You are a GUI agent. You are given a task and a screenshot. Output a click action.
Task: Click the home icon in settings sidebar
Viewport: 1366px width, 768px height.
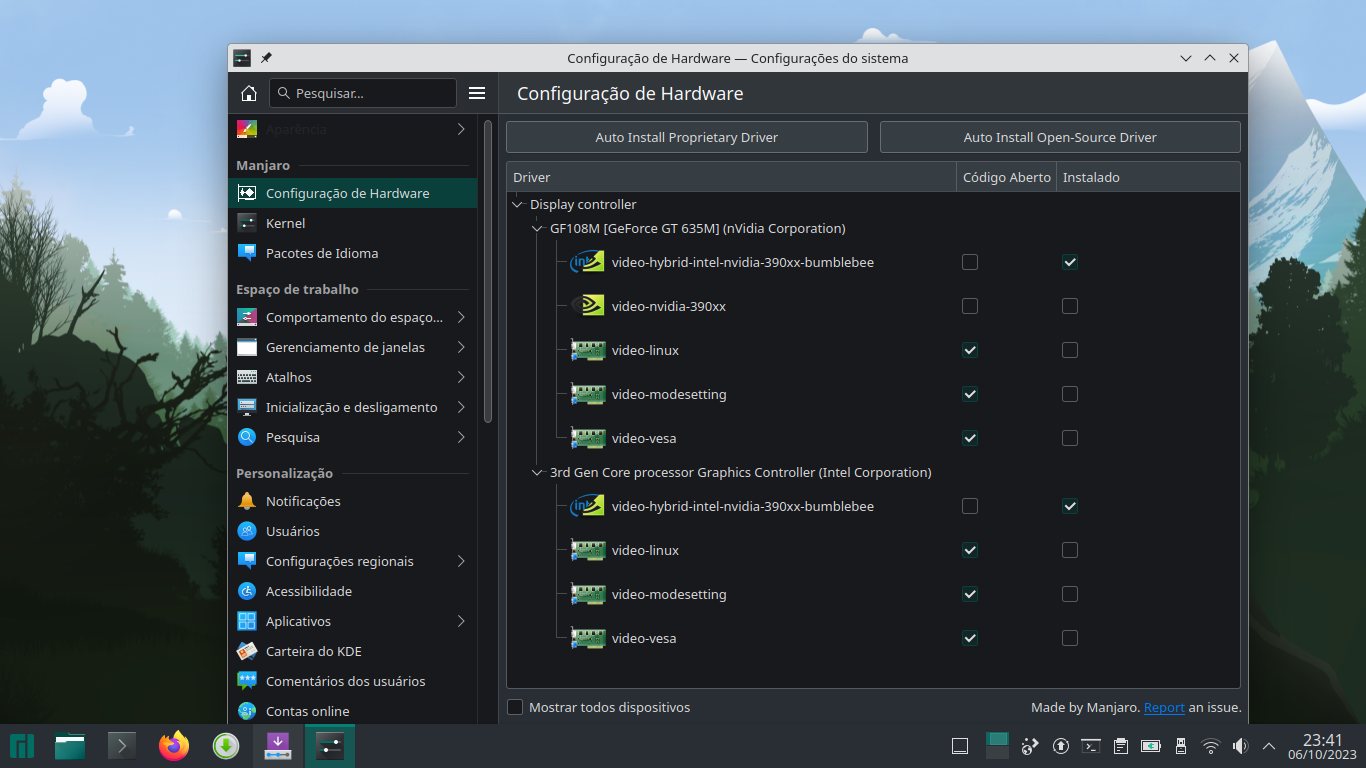[249, 93]
